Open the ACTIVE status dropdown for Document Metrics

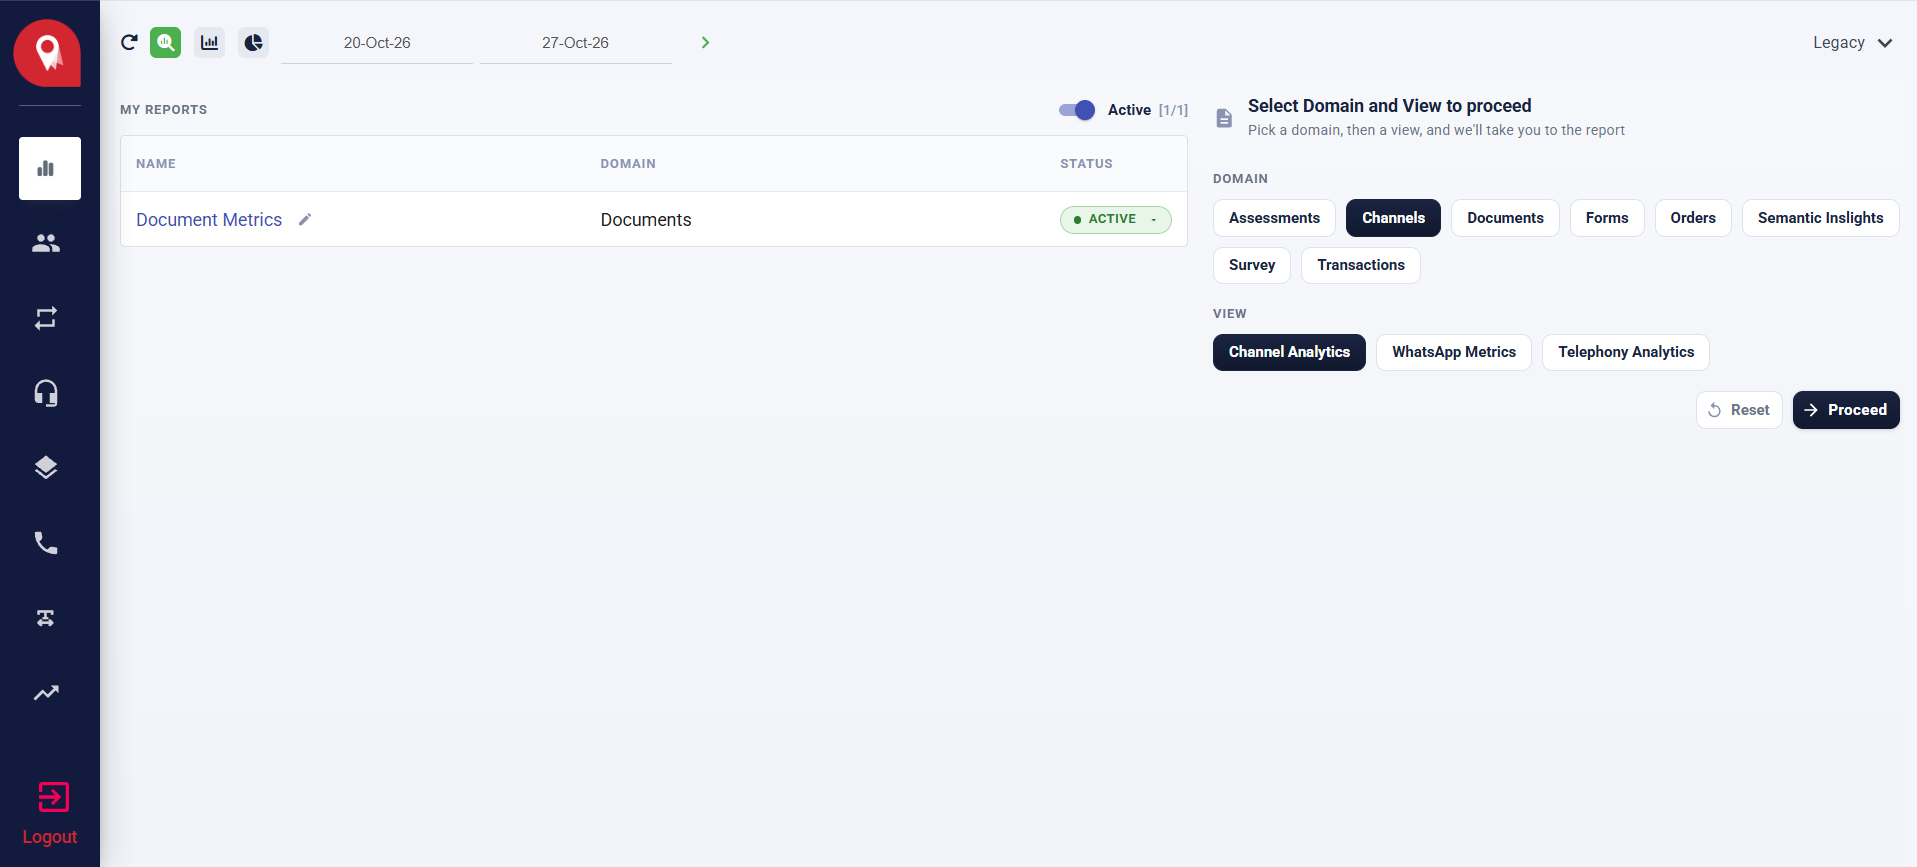1116,219
